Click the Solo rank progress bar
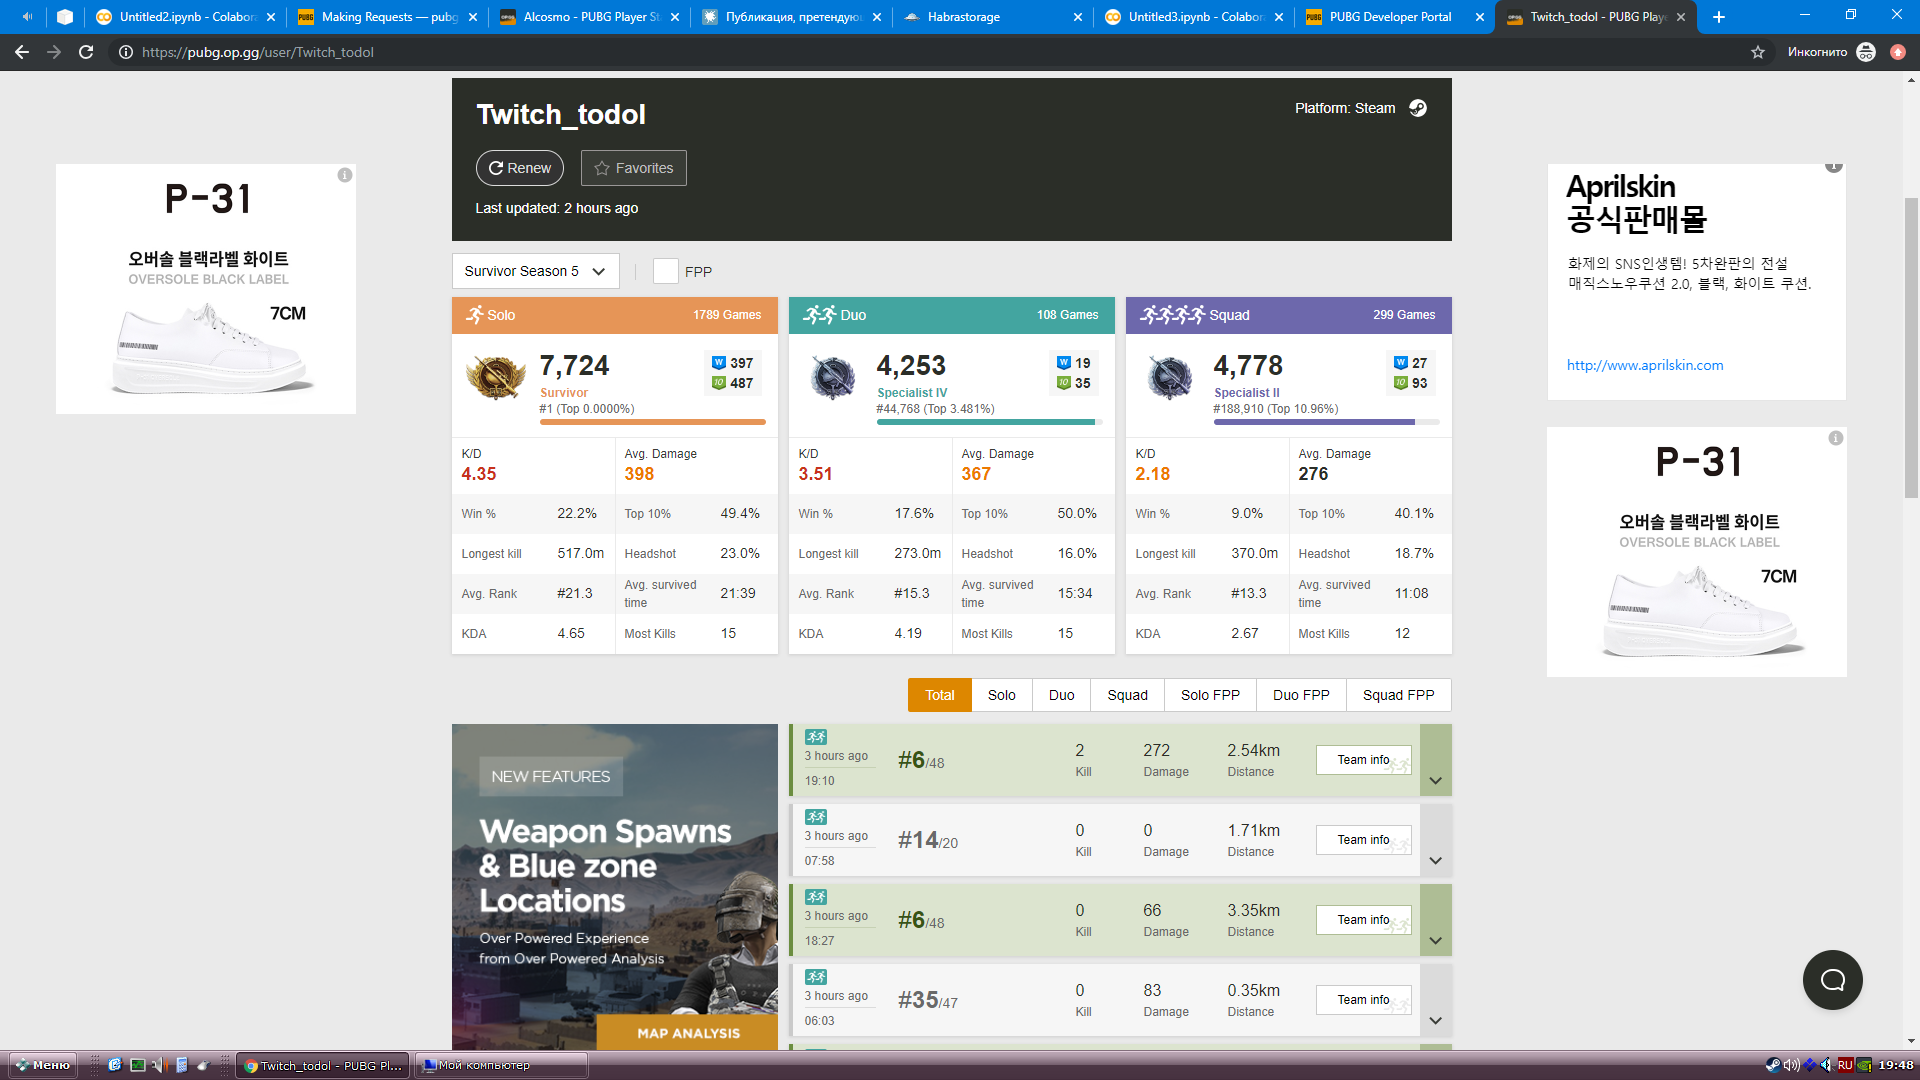 tap(652, 422)
